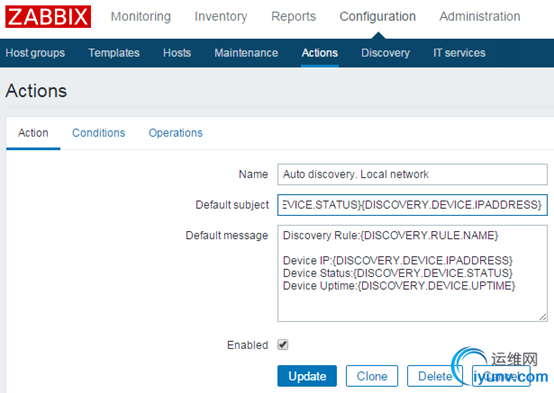554x393 pixels.
Task: Switch to the Action tab
Action: click(33, 133)
